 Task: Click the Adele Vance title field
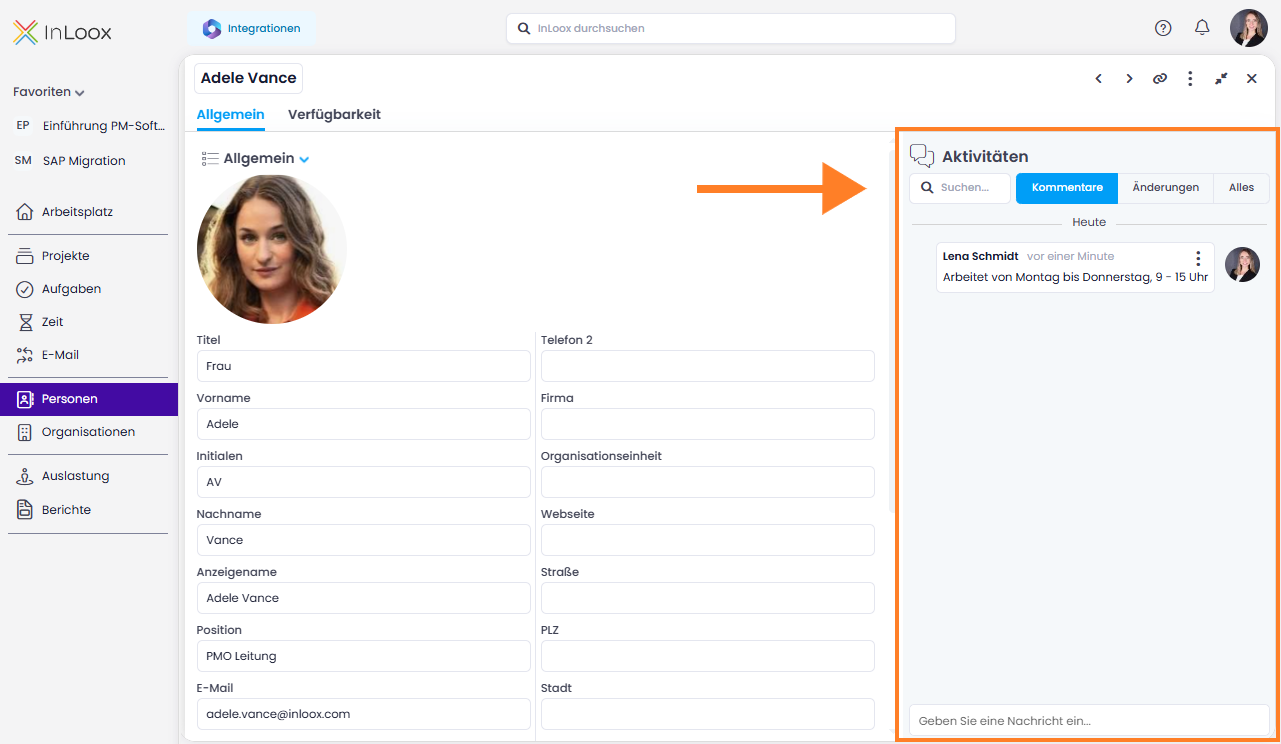tap(248, 78)
